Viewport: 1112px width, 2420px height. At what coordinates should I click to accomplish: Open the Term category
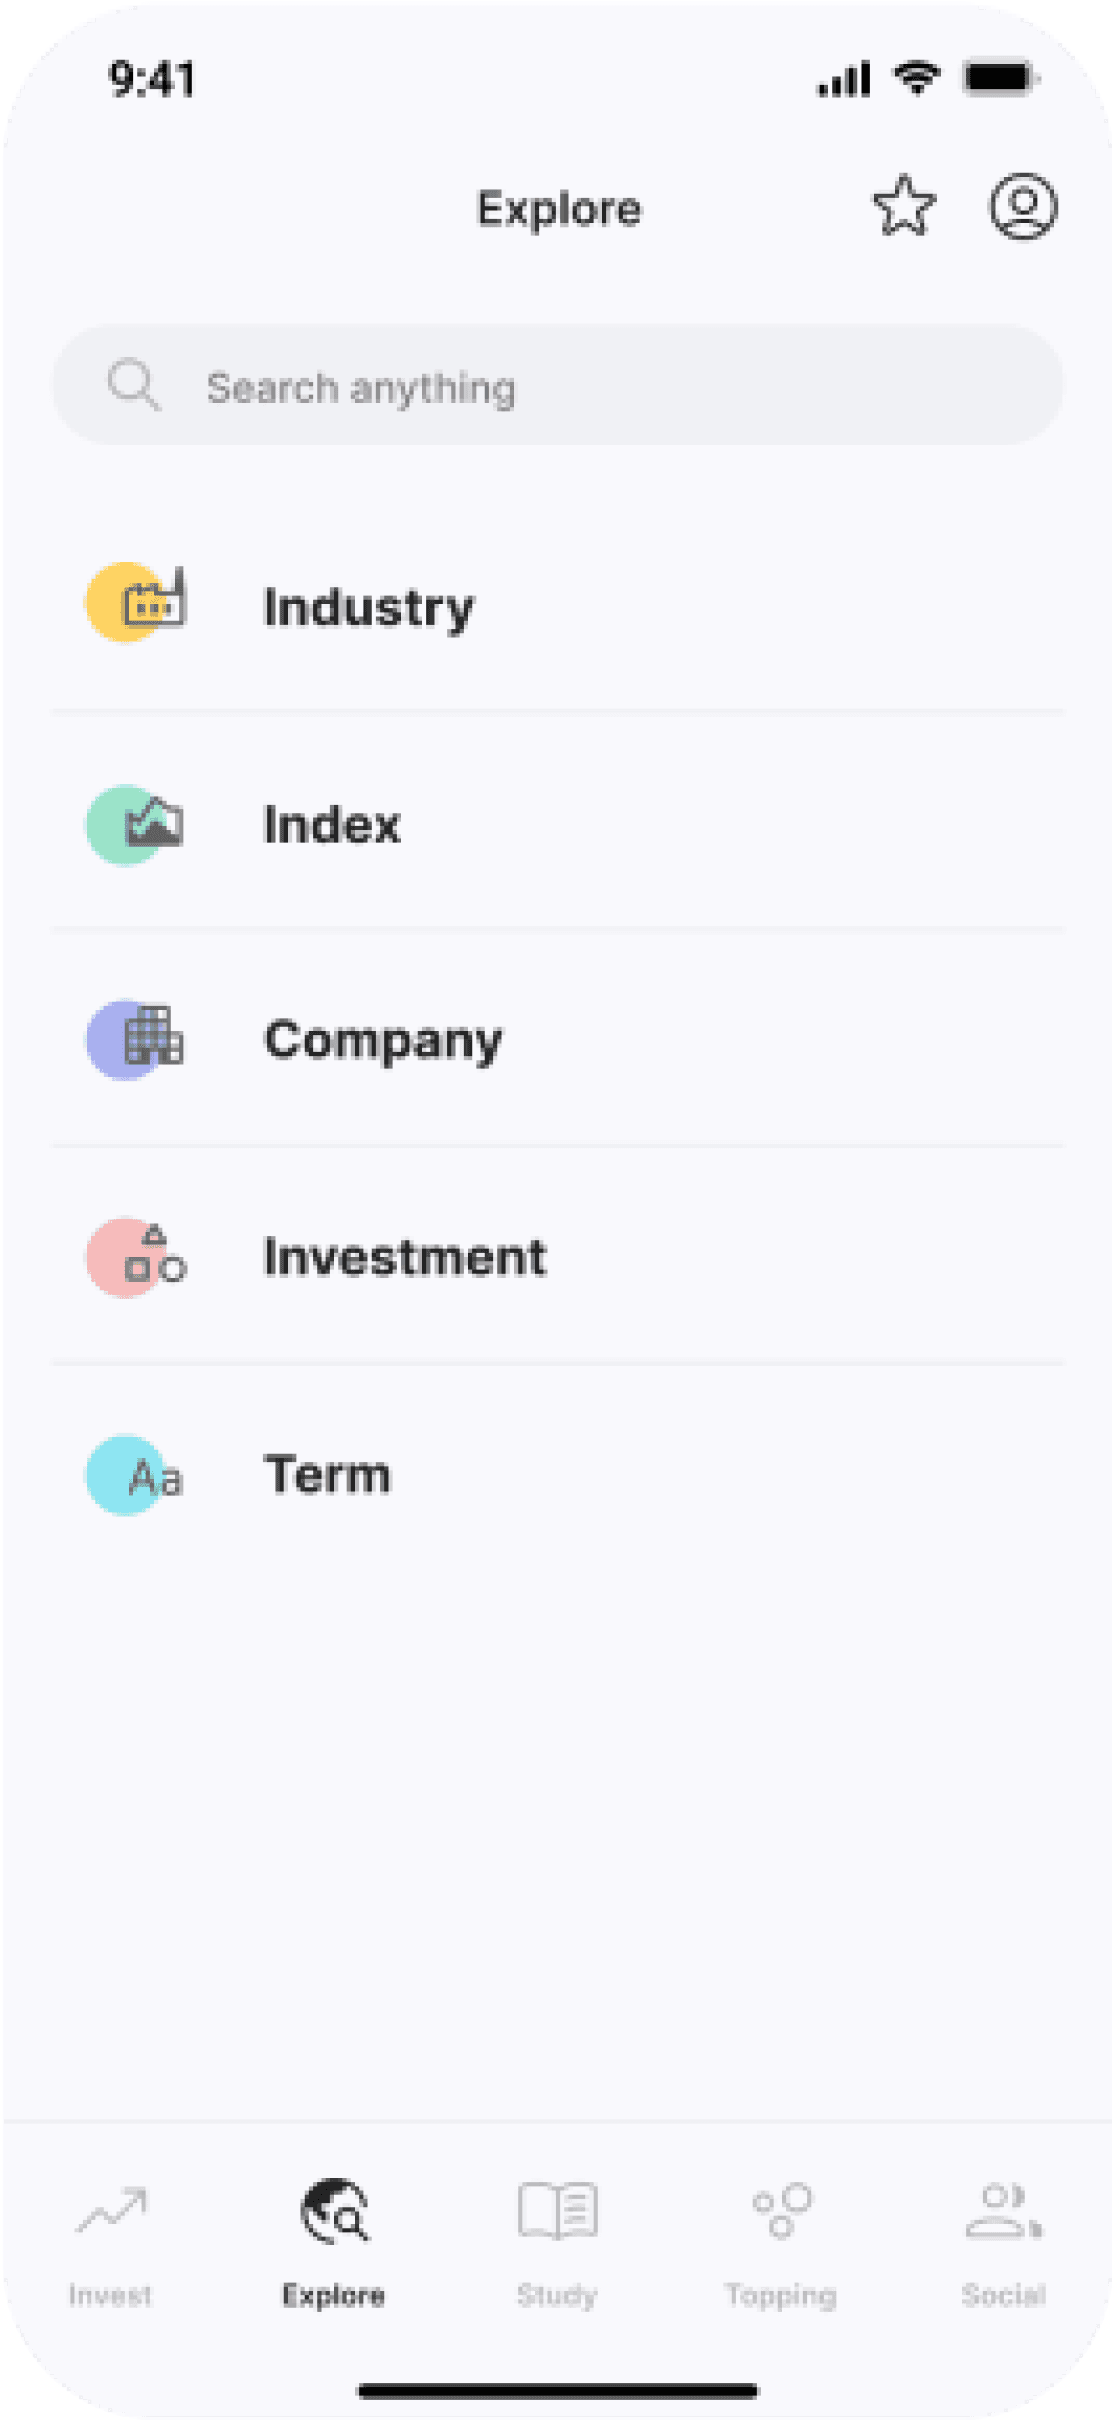pyautogui.click(x=558, y=1474)
